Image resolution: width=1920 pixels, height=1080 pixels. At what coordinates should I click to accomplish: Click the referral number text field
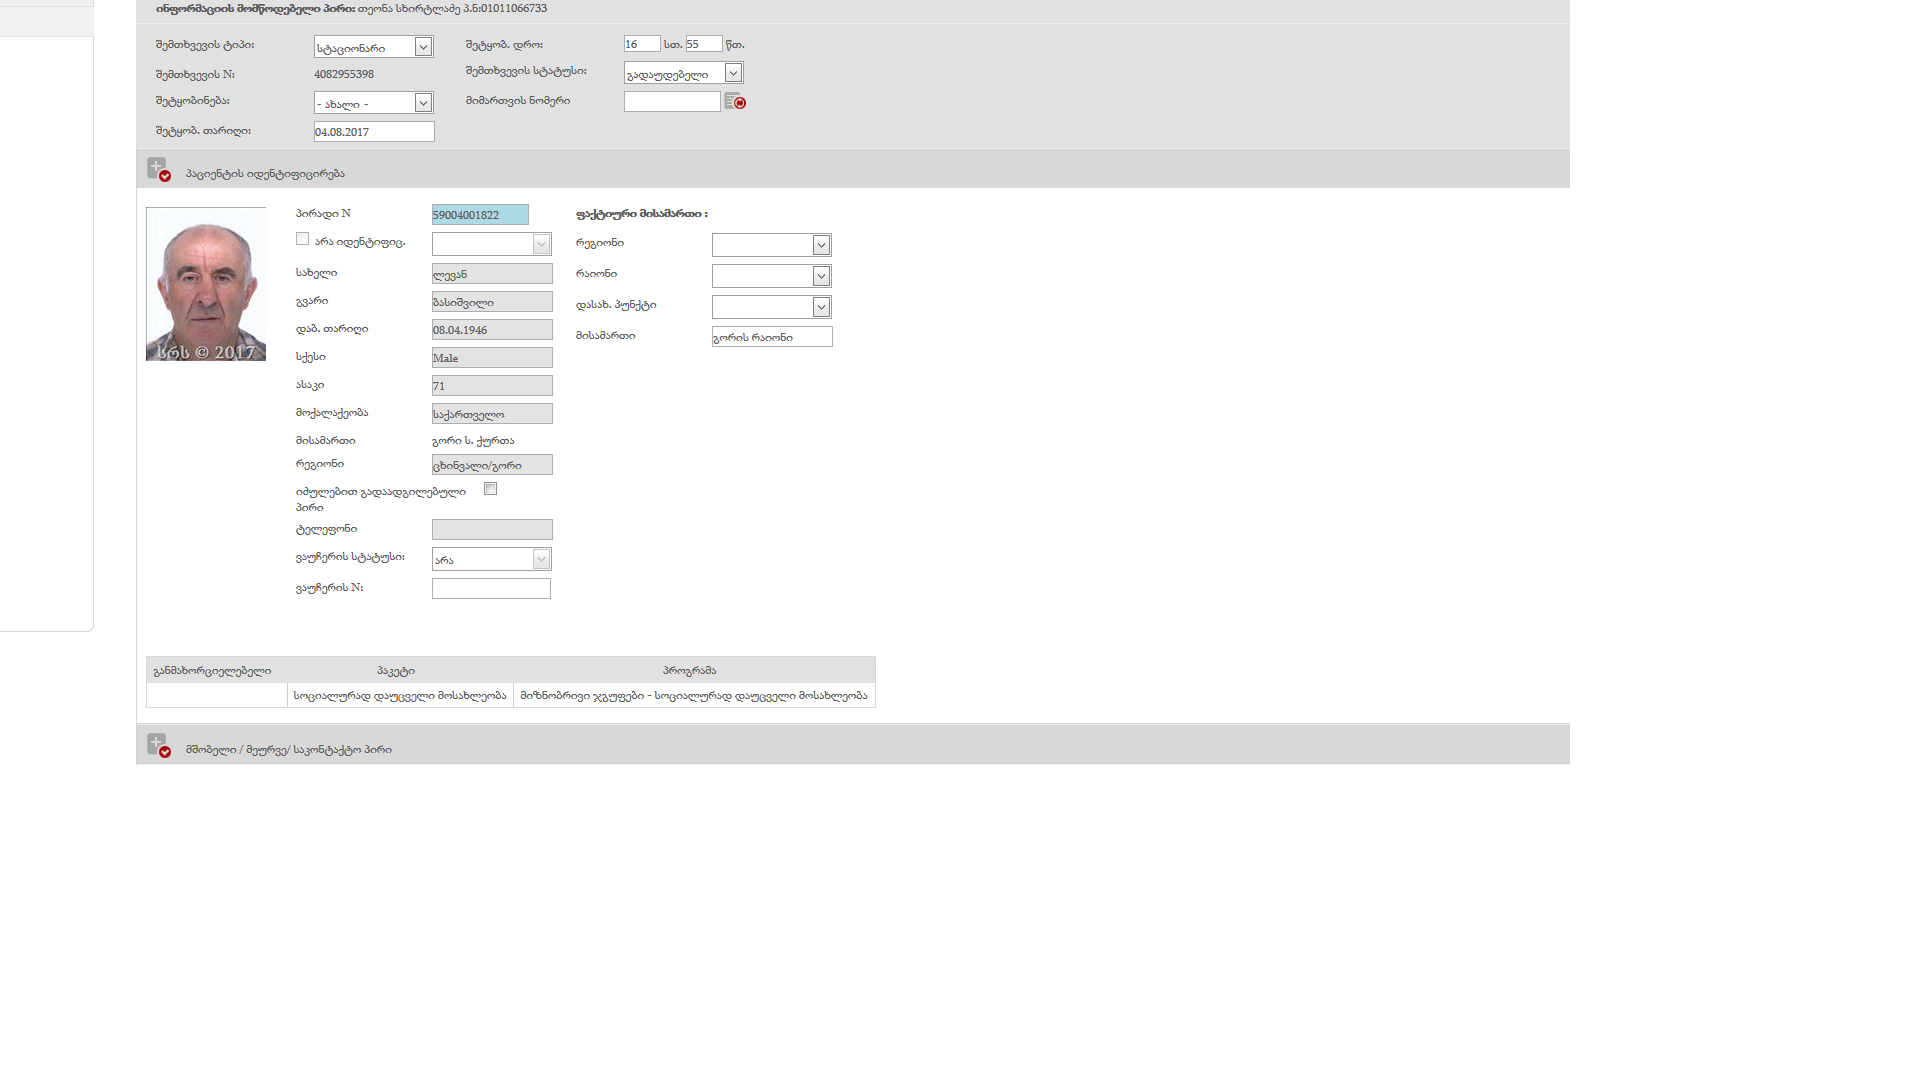click(x=671, y=101)
